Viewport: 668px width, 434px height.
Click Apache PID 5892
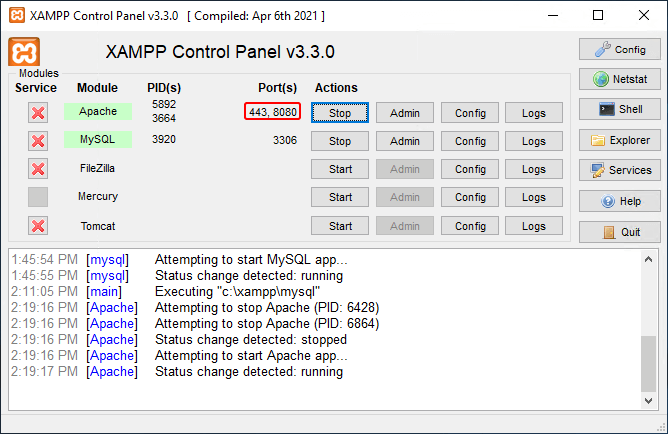164,104
